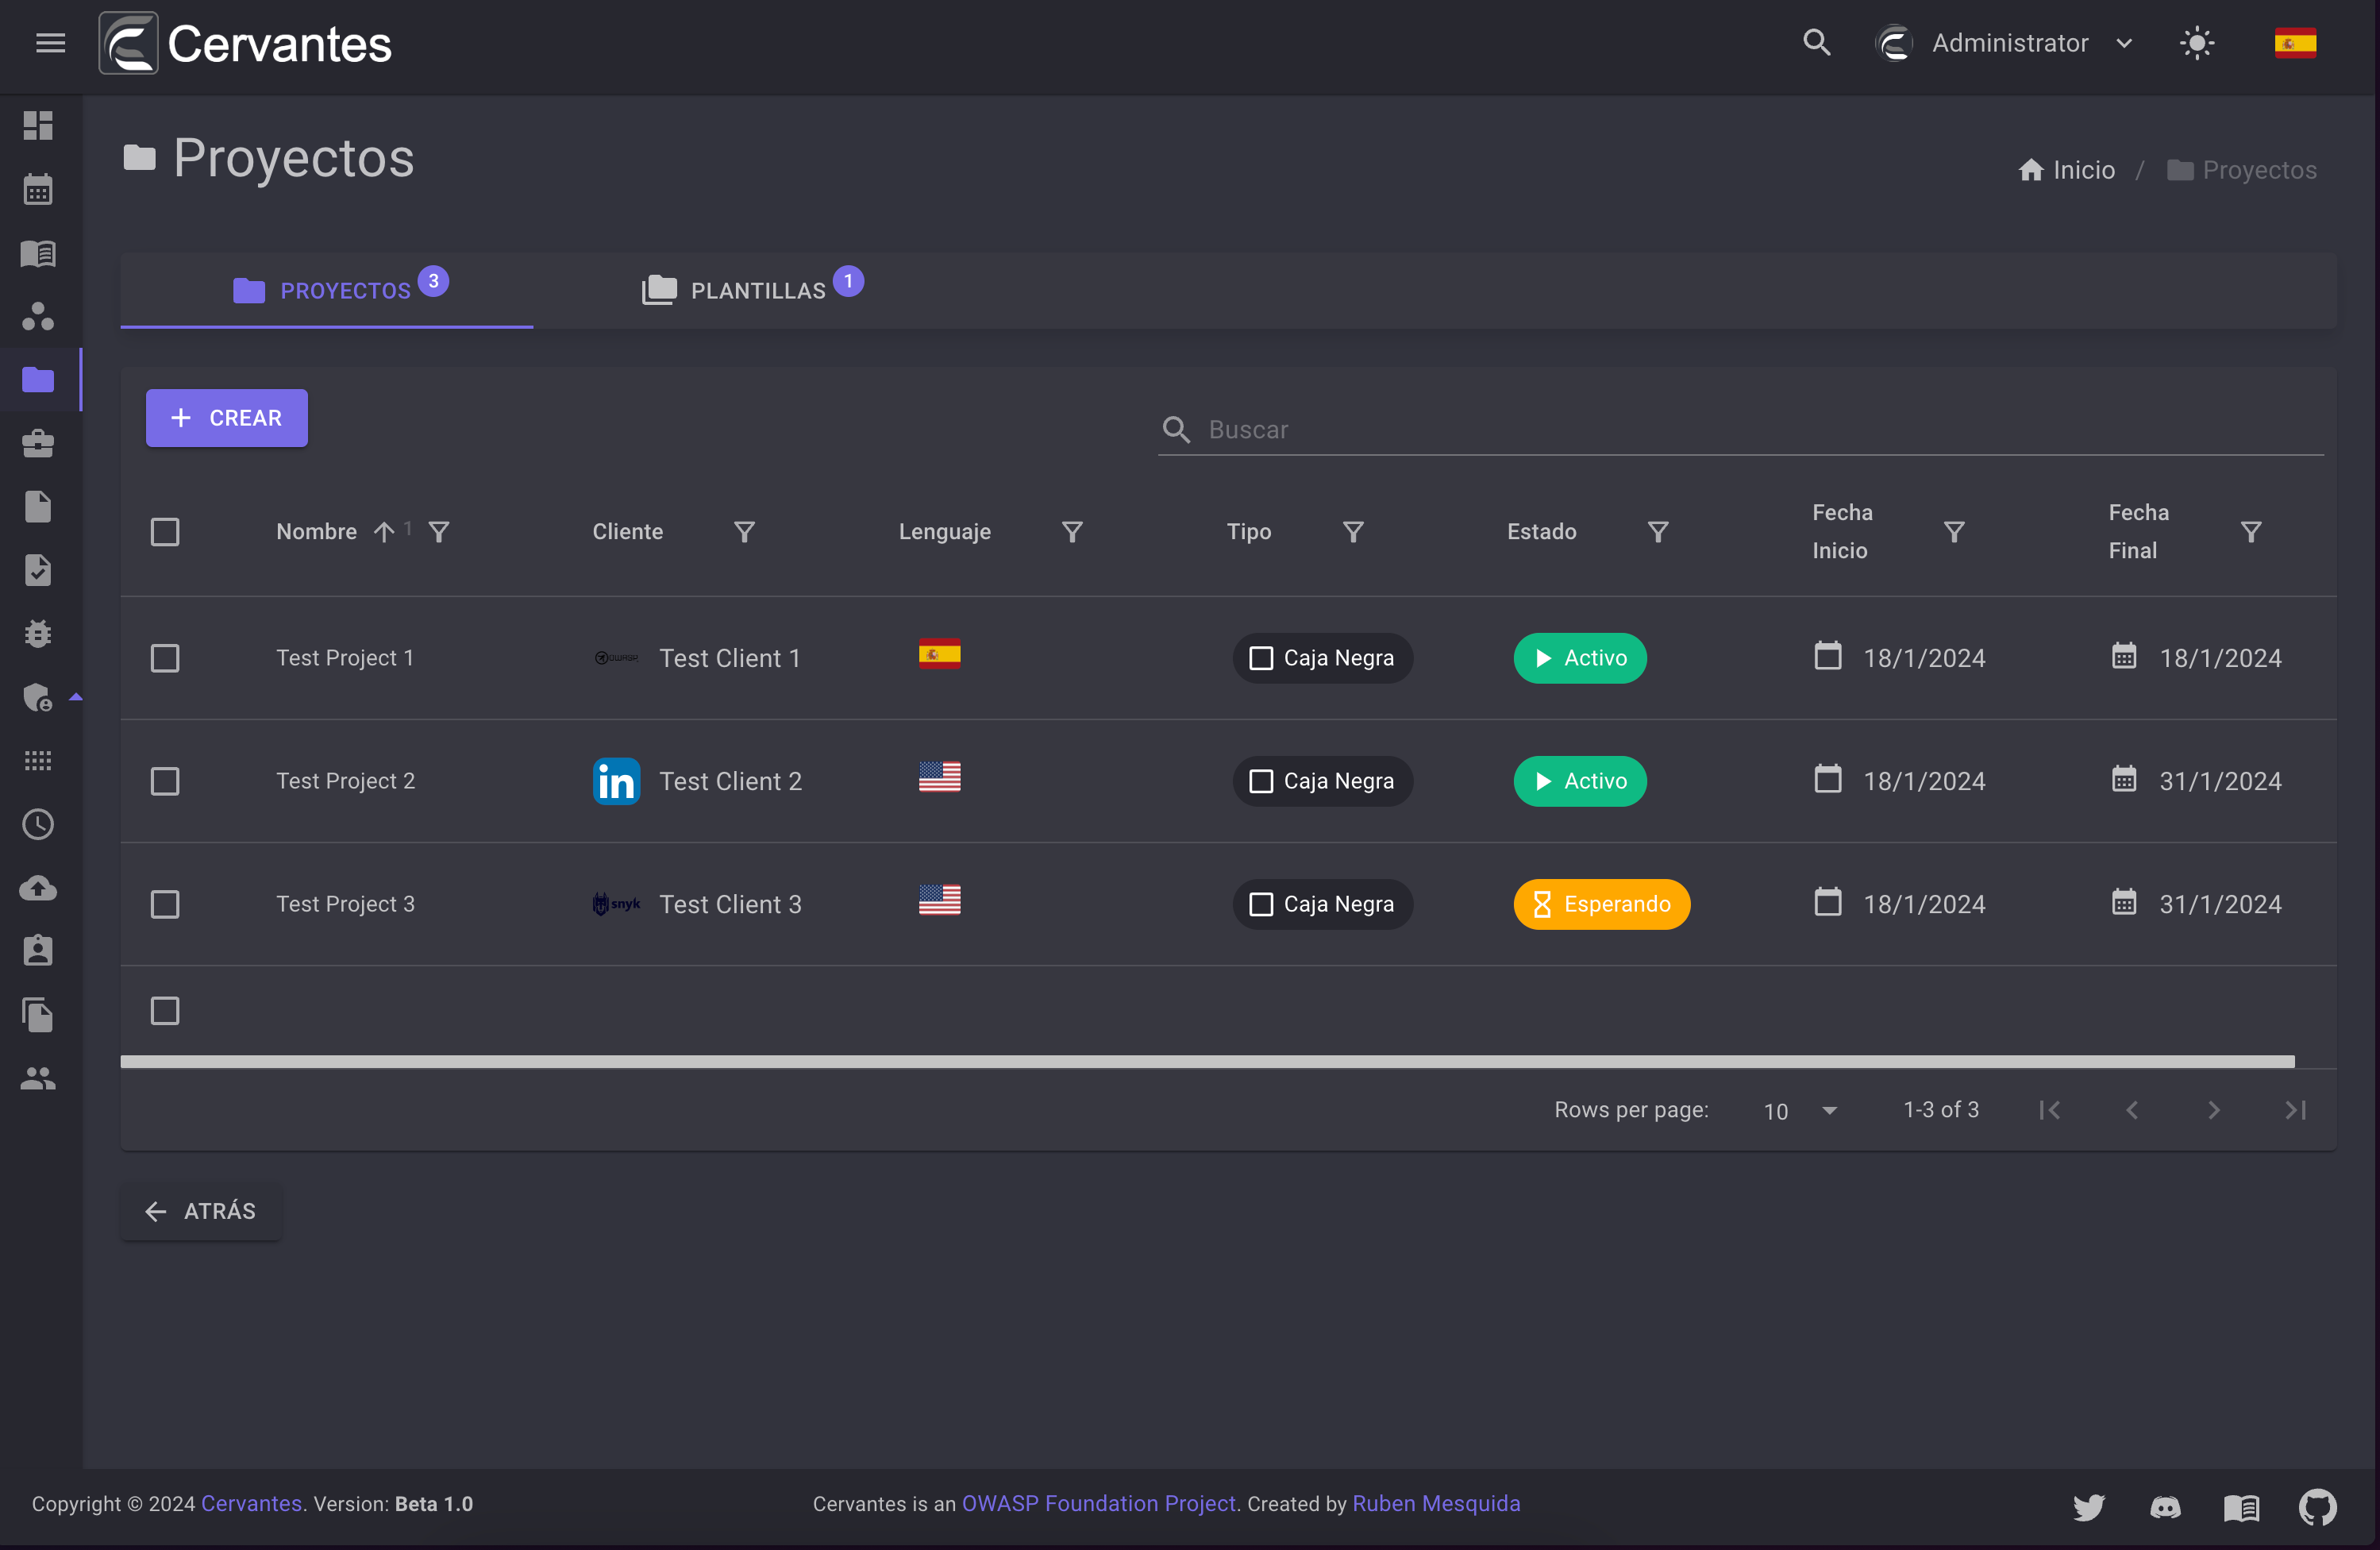Screen dimensions: 2380x1550
Task: Filter the Fecha Final column
Action: pos(2251,532)
